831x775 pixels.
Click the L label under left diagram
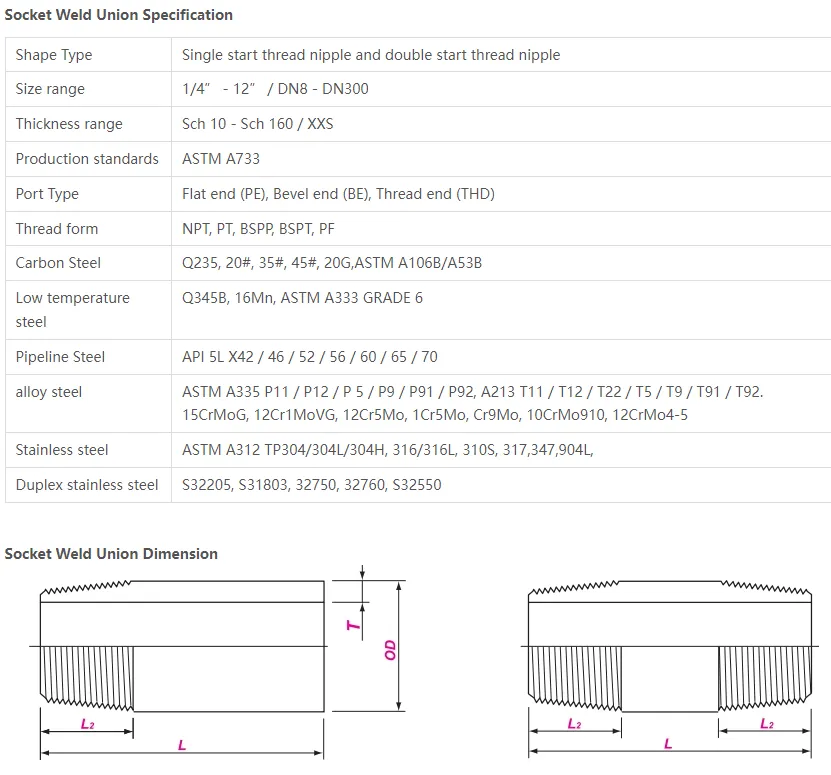tap(182, 745)
